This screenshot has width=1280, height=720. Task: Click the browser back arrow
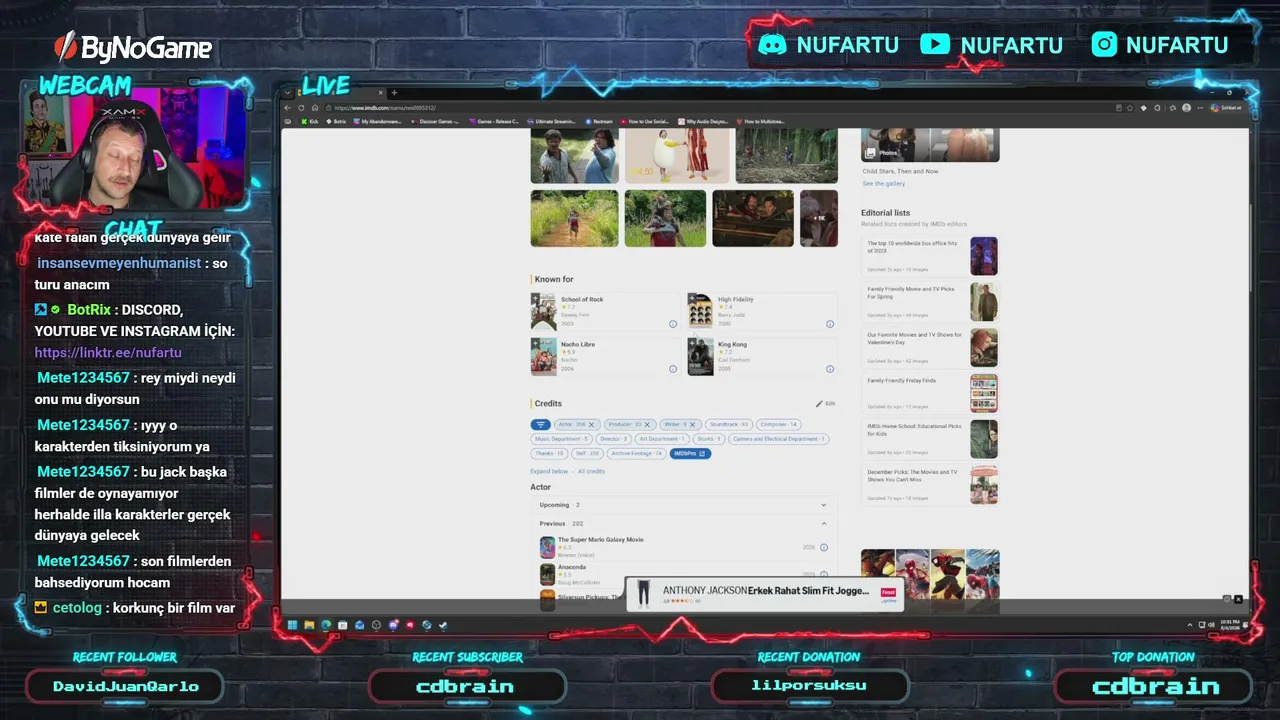pos(288,108)
